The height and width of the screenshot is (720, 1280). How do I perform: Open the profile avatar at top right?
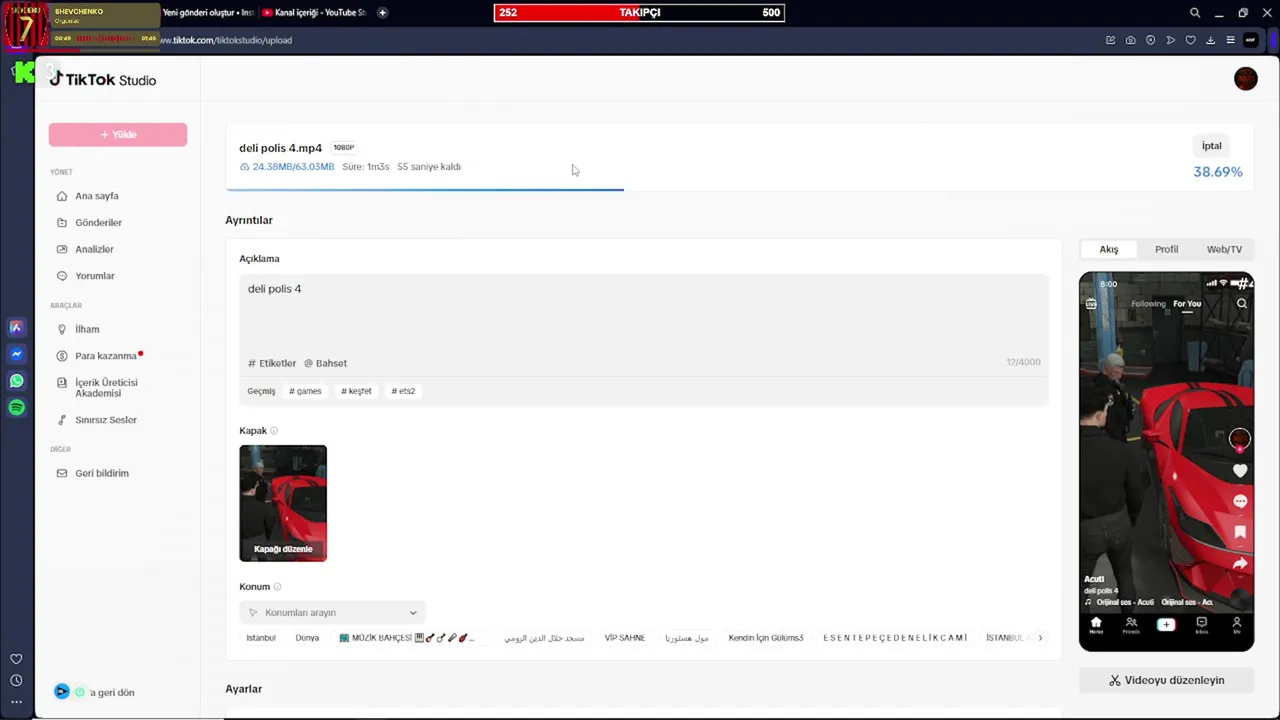1245,79
